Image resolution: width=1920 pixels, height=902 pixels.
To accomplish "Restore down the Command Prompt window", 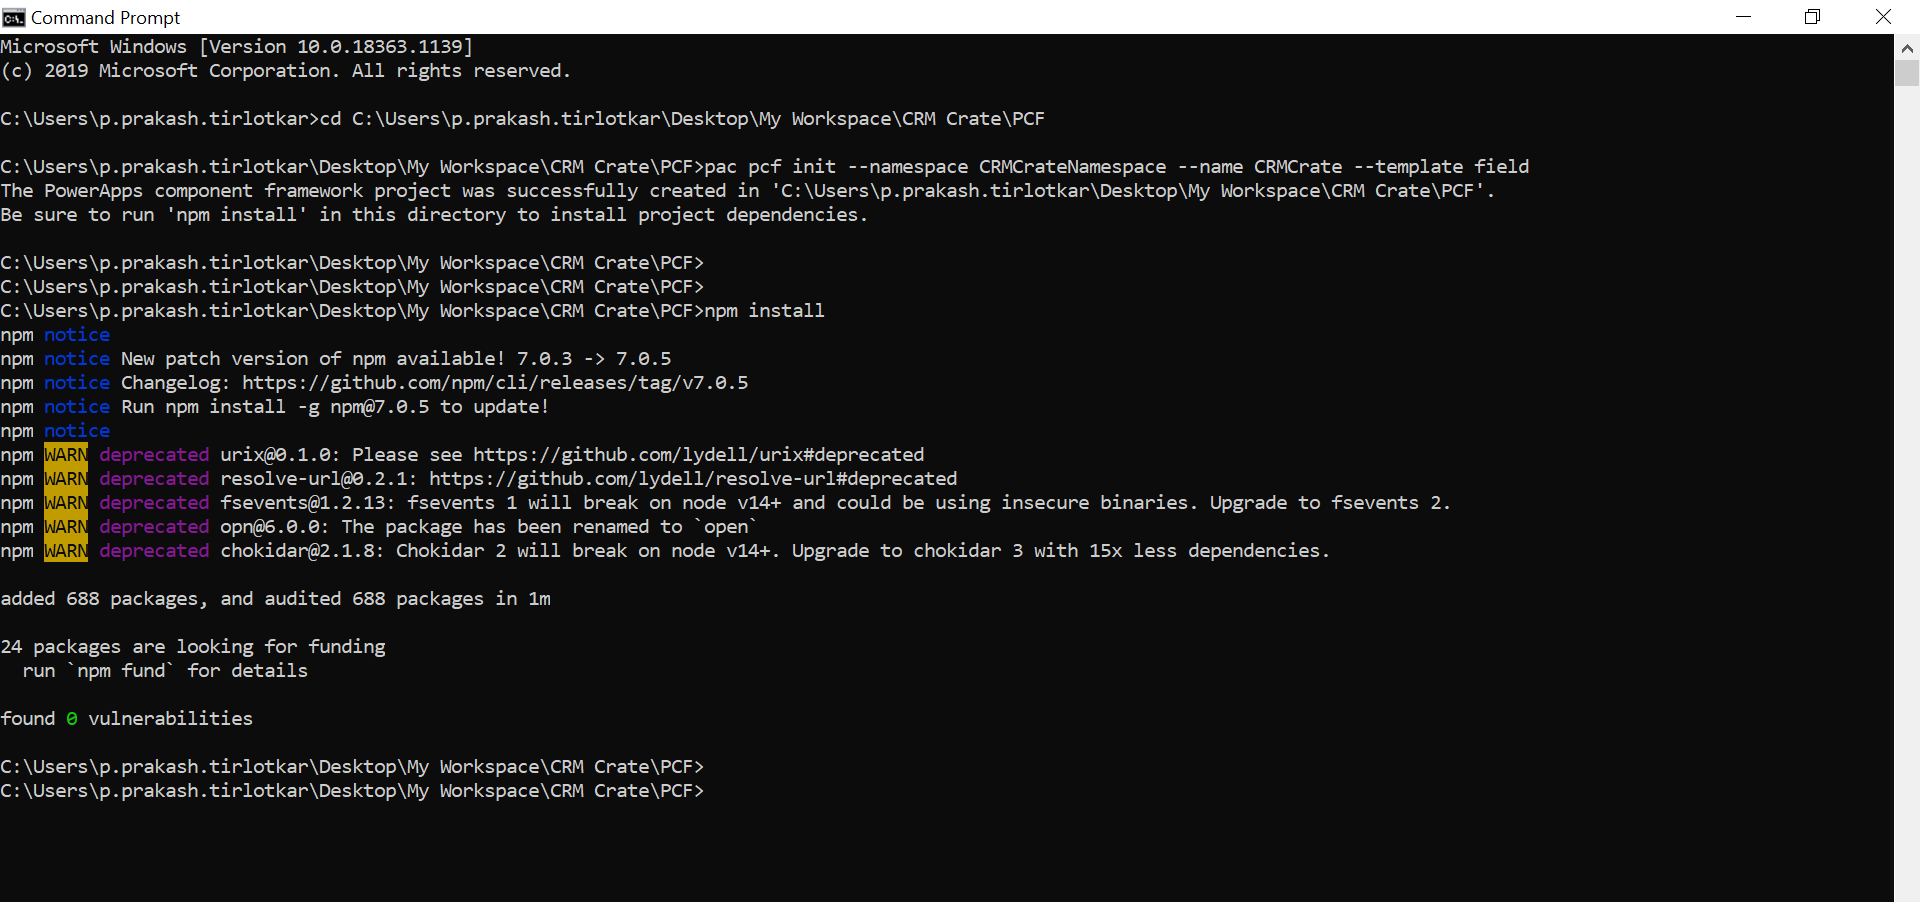I will [x=1812, y=17].
